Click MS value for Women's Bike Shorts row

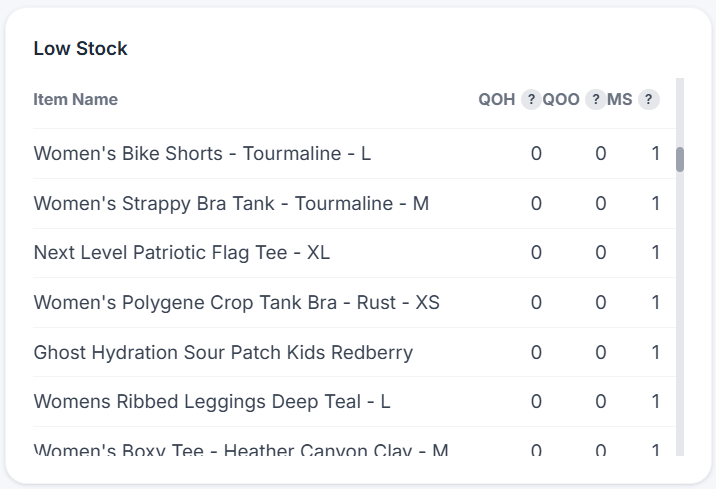tap(655, 153)
